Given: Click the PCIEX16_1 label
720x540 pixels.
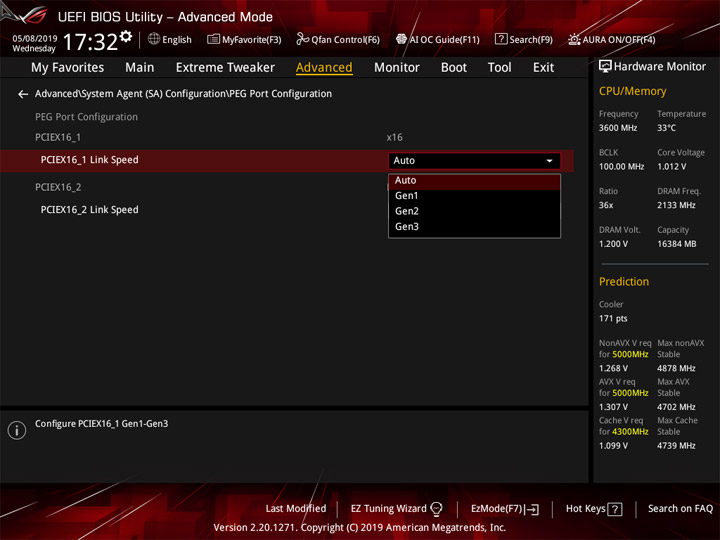Looking at the screenshot, I should click(x=58, y=137).
